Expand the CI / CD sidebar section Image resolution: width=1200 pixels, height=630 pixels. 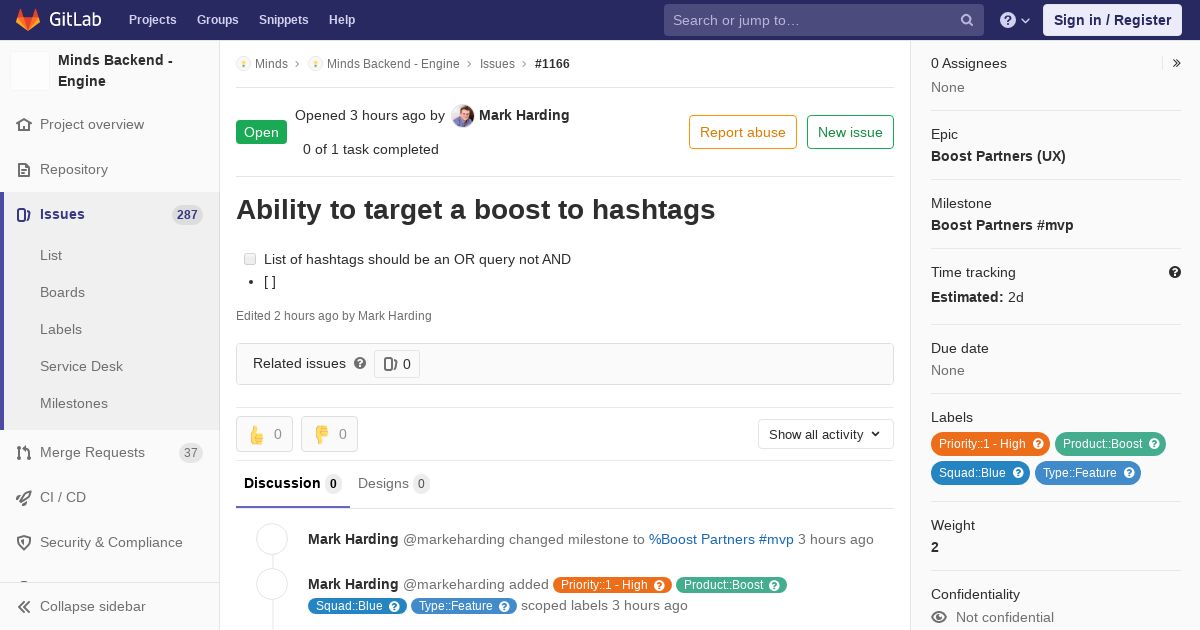click(x=62, y=498)
